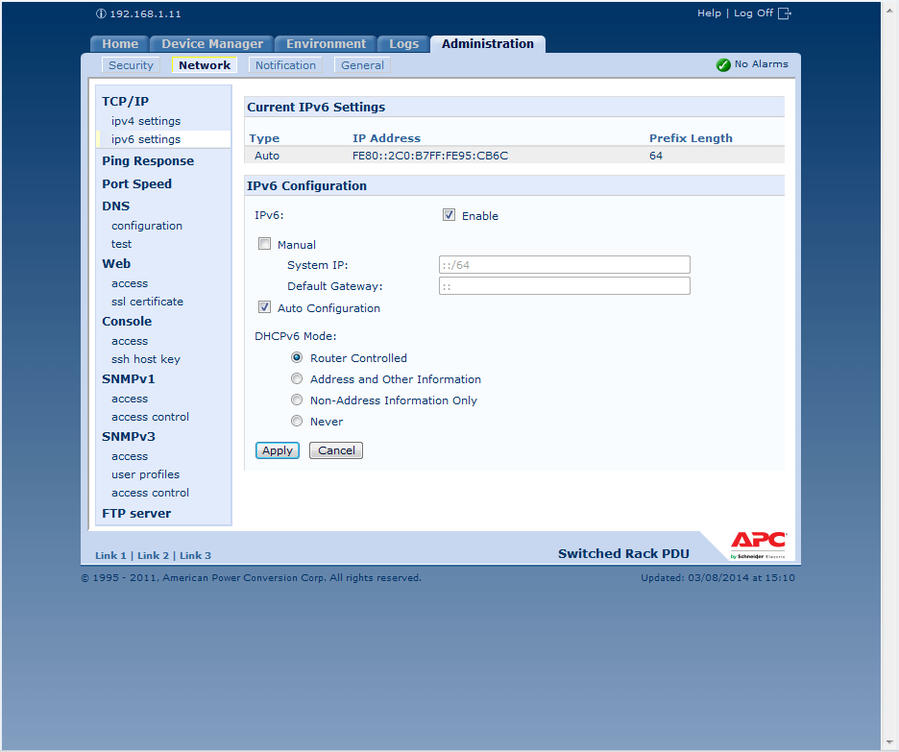Click the Cancel button
The image size is (899, 752).
click(x=336, y=451)
